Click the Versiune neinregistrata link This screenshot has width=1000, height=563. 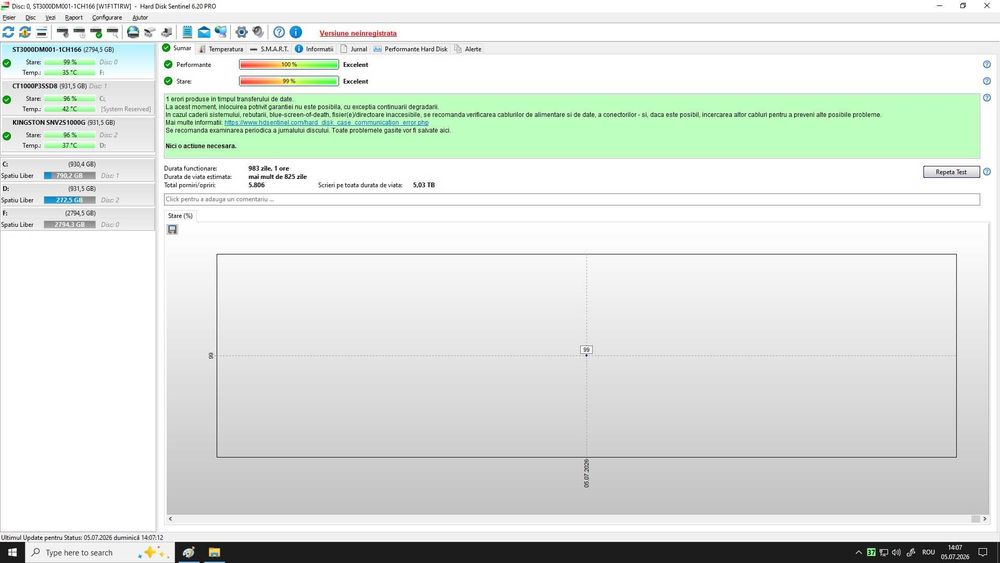point(358,33)
